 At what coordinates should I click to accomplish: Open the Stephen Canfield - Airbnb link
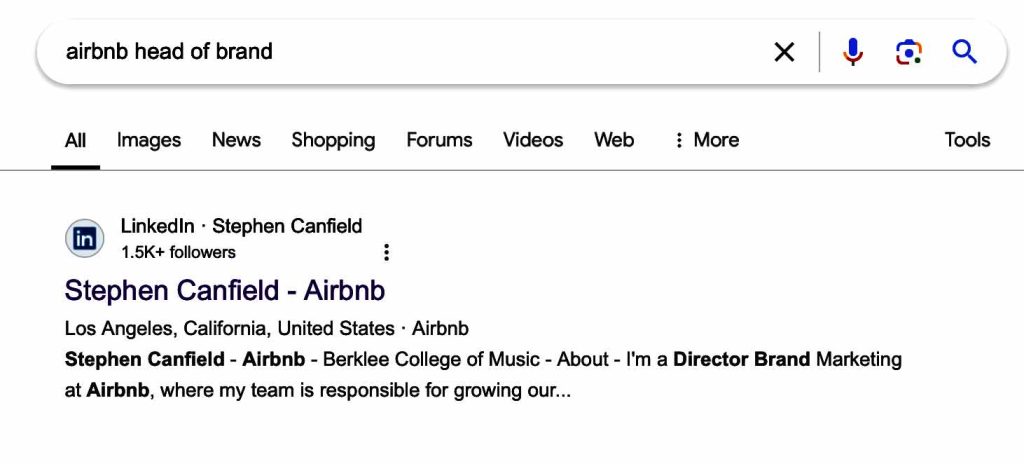(x=225, y=291)
